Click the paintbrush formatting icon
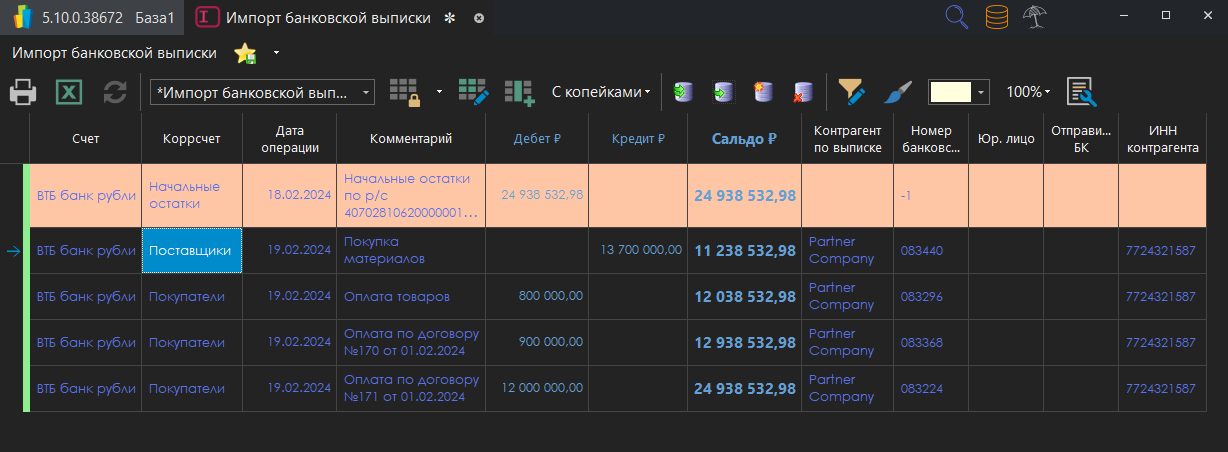Viewport: 1228px width, 452px height. coord(897,92)
